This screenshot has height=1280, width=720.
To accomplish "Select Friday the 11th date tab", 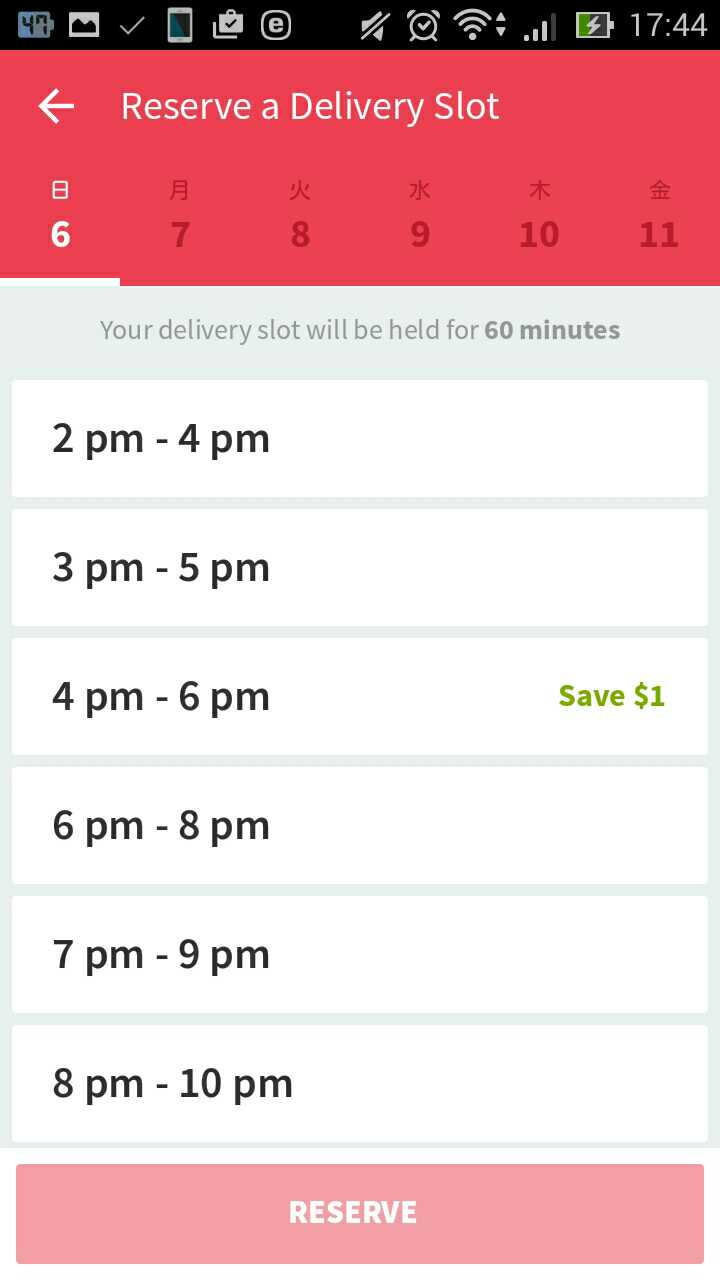I will tap(659, 217).
